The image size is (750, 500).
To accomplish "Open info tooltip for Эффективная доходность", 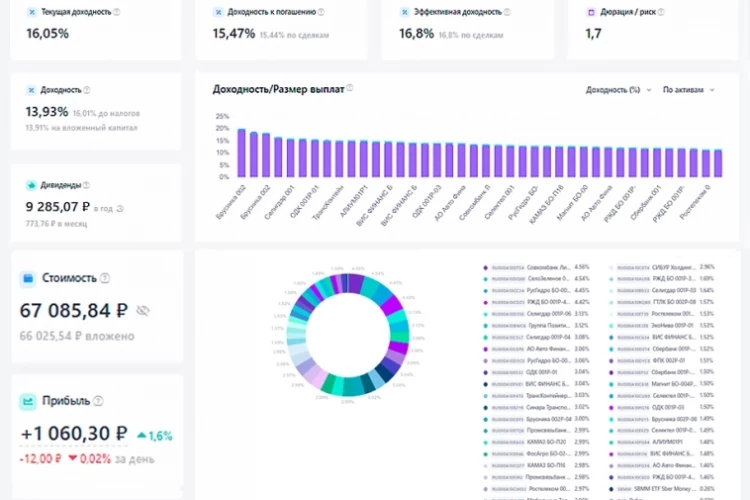I will click(507, 12).
